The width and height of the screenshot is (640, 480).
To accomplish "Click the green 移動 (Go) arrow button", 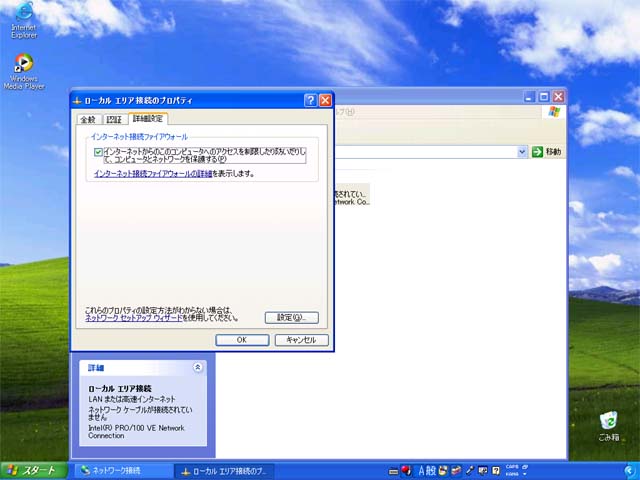I will point(538,152).
